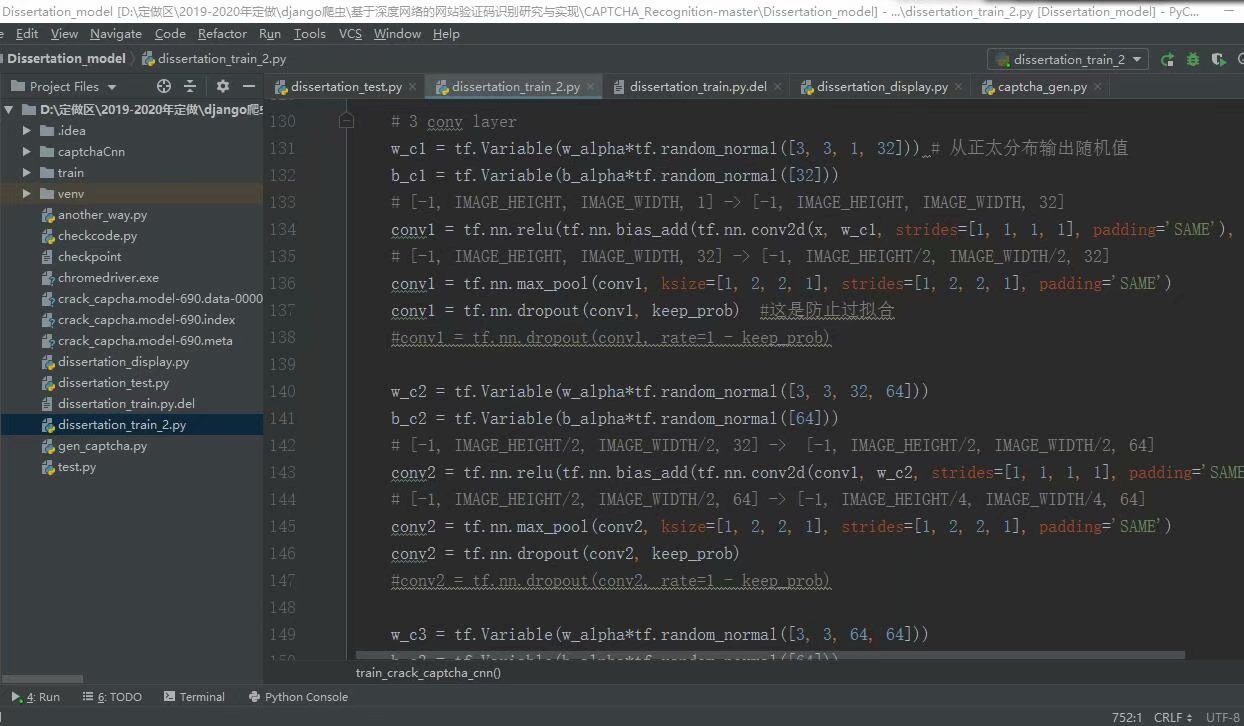This screenshot has width=1244, height=726.
Task: Click the Debug bug icon
Action: tap(1192, 60)
